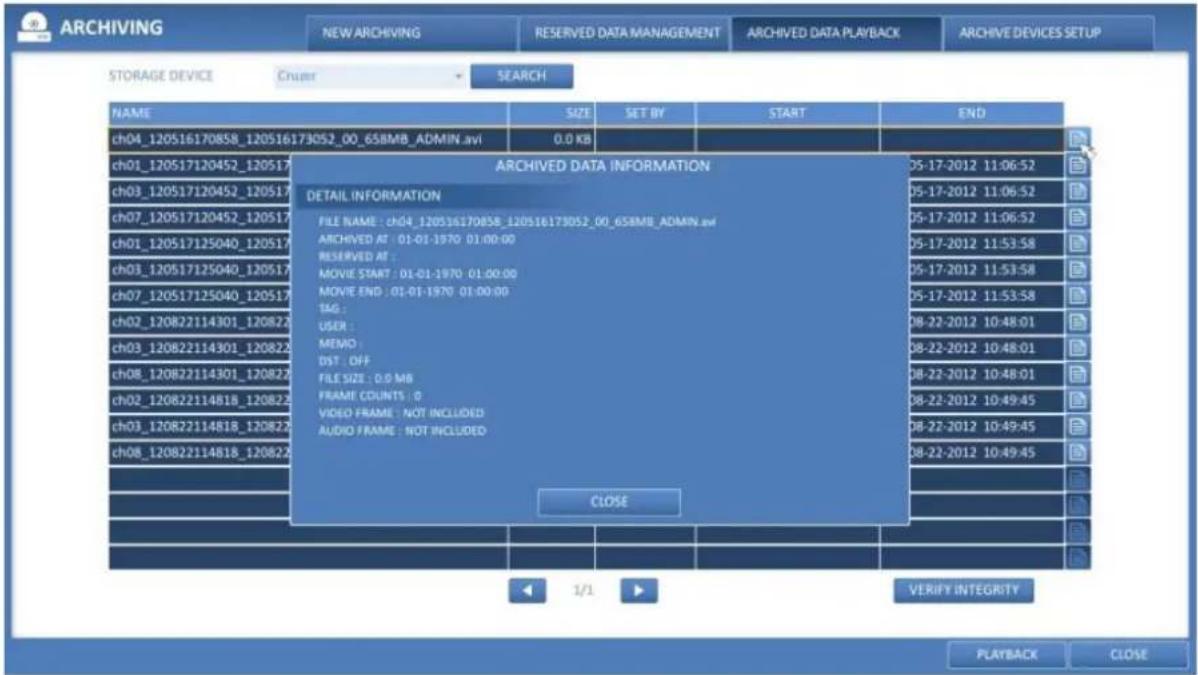Click the FILE SIZE : 0.0 MB line
The width and height of the screenshot is (1198, 675).
365,378
